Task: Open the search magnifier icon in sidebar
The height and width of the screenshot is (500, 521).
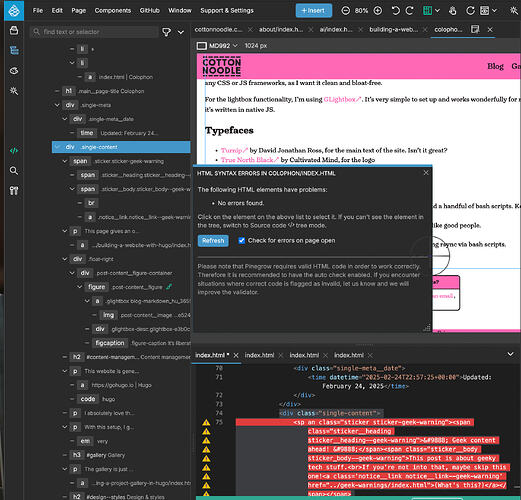Action: click(x=14, y=171)
